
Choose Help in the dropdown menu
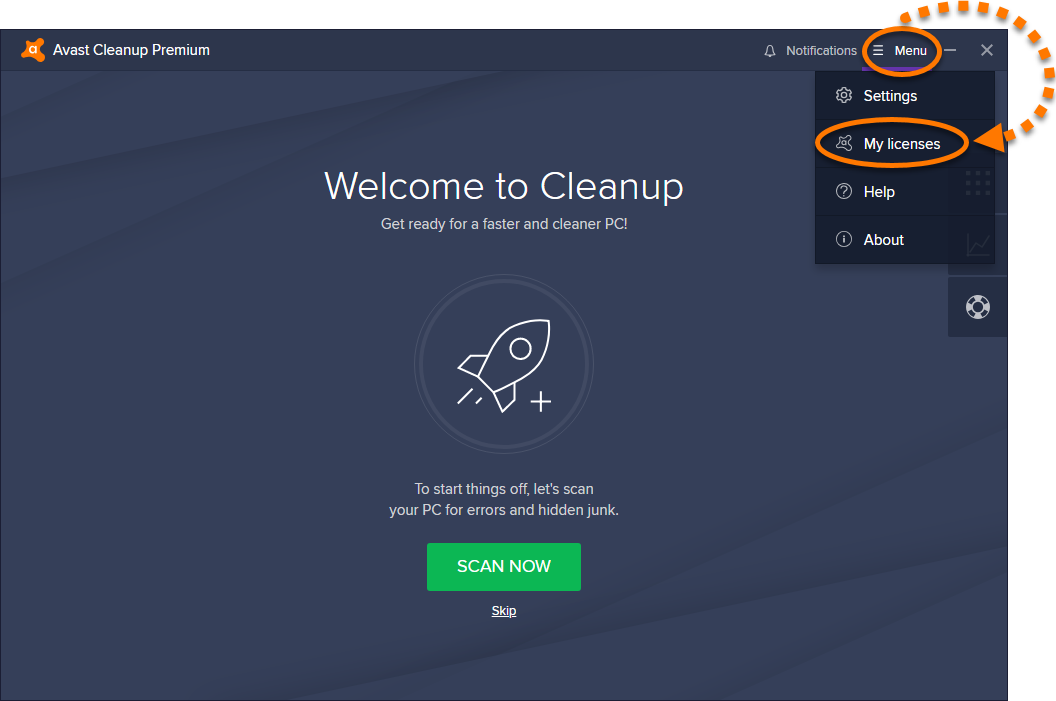[904, 192]
